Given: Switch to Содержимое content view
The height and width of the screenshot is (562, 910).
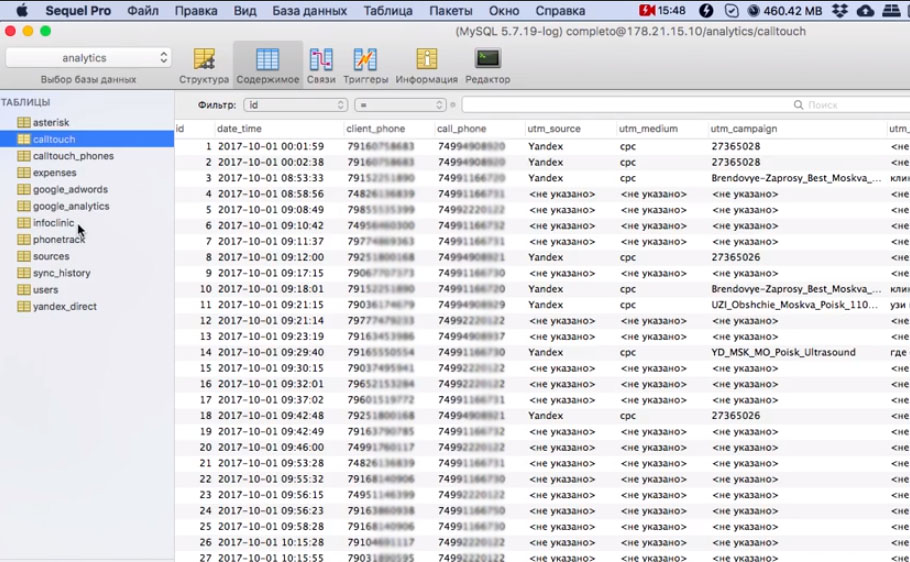Looking at the screenshot, I should [x=268, y=66].
